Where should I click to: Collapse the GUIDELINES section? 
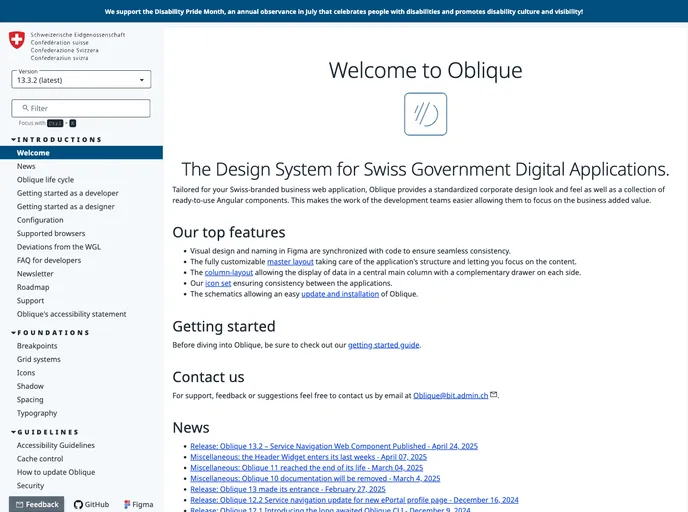pyautogui.click(x=45, y=432)
